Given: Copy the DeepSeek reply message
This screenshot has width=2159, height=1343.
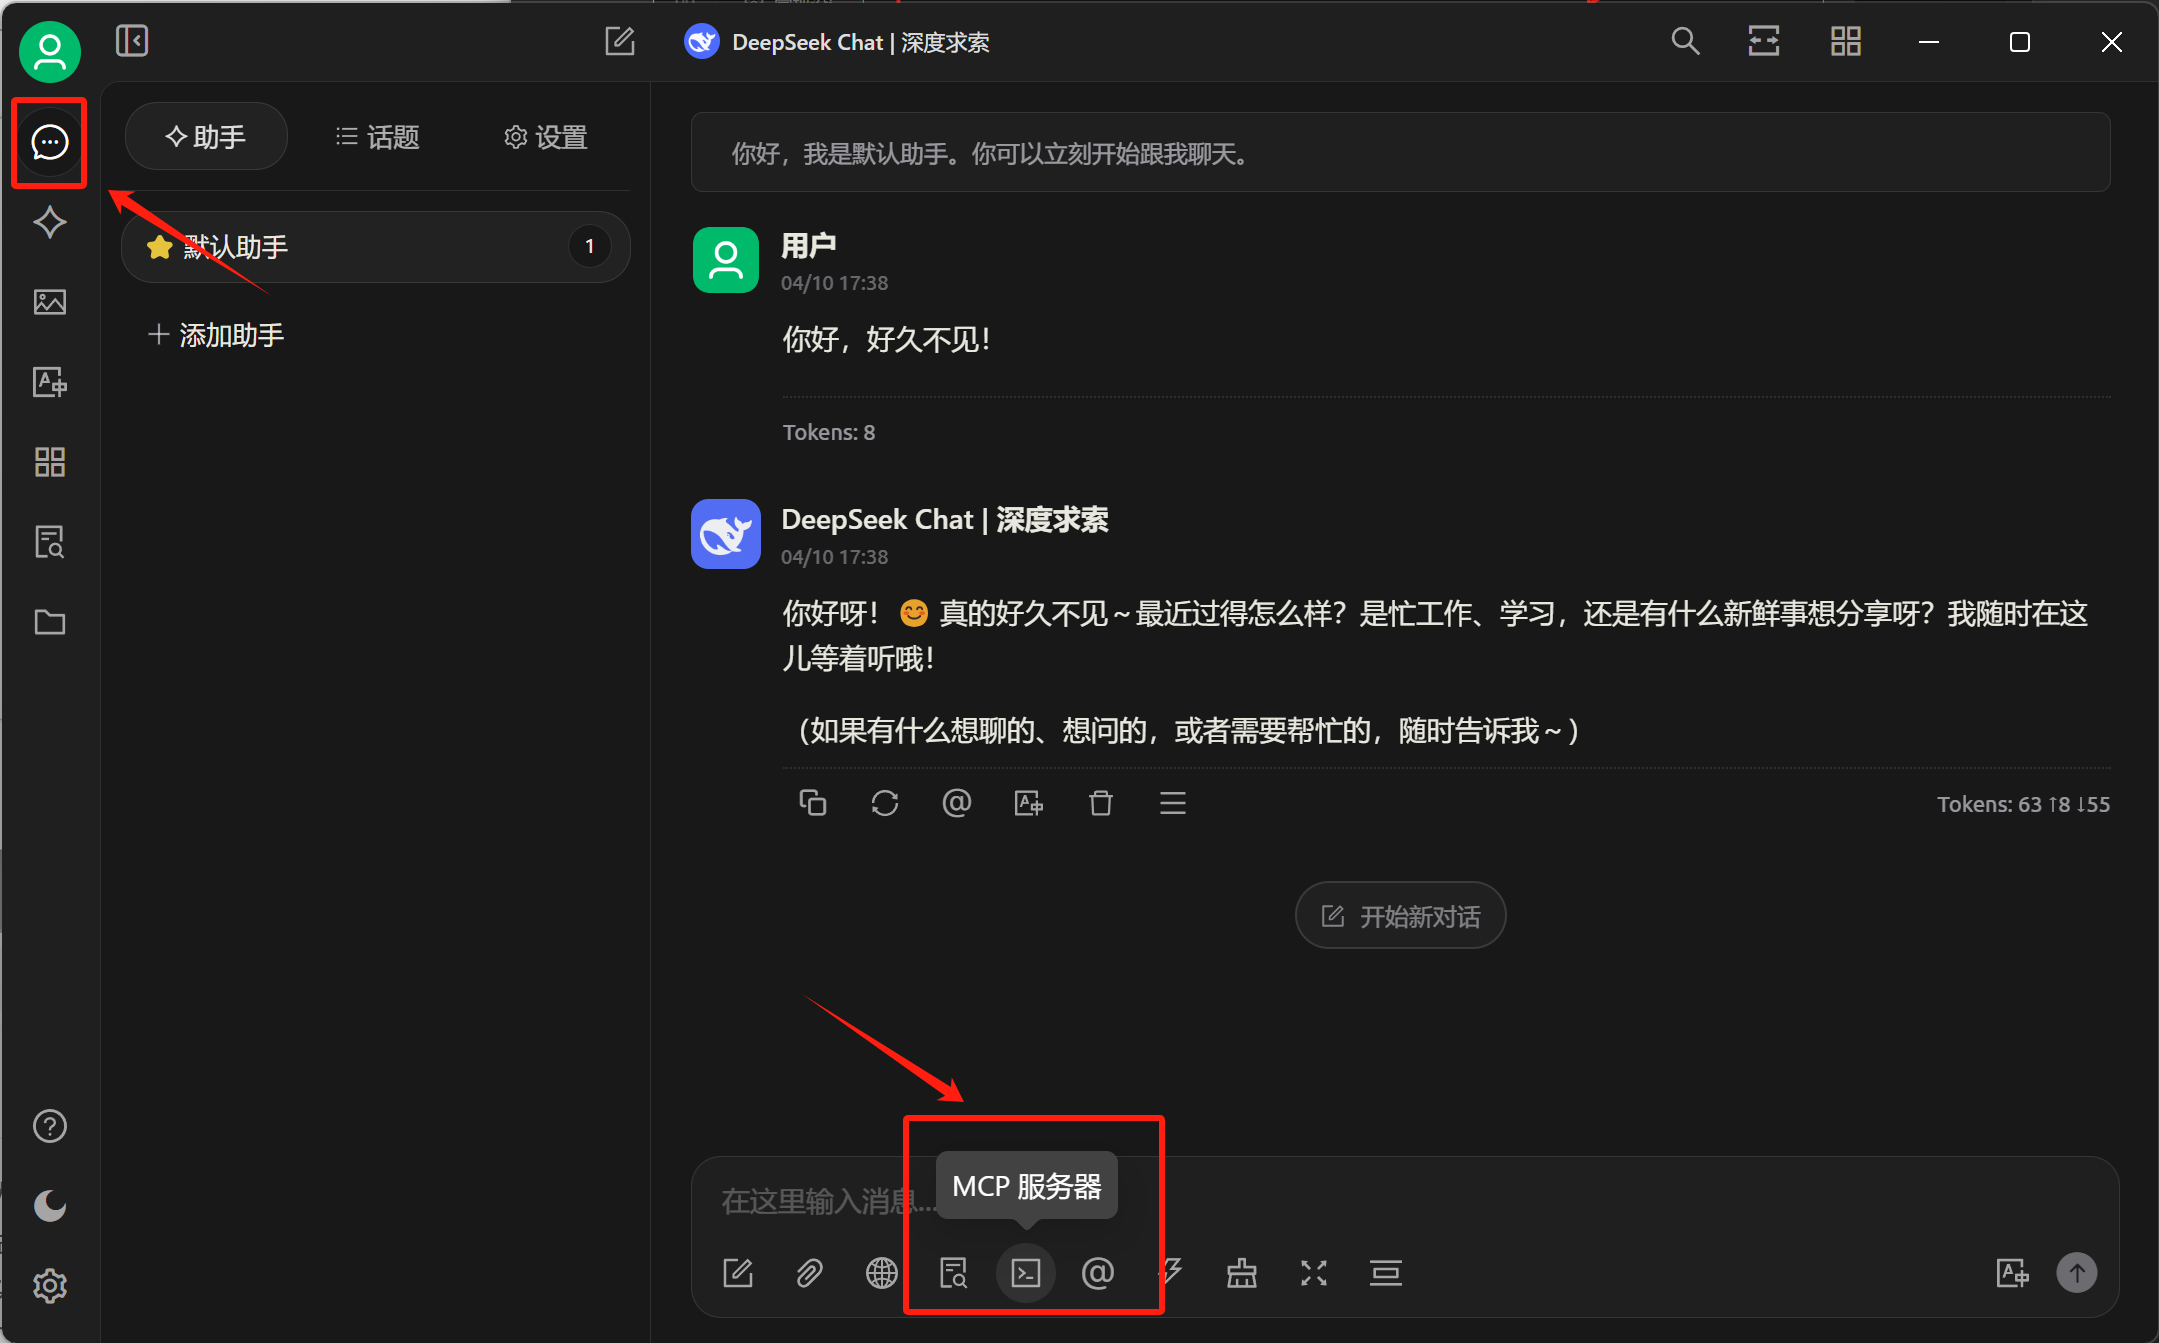Looking at the screenshot, I should [812, 803].
